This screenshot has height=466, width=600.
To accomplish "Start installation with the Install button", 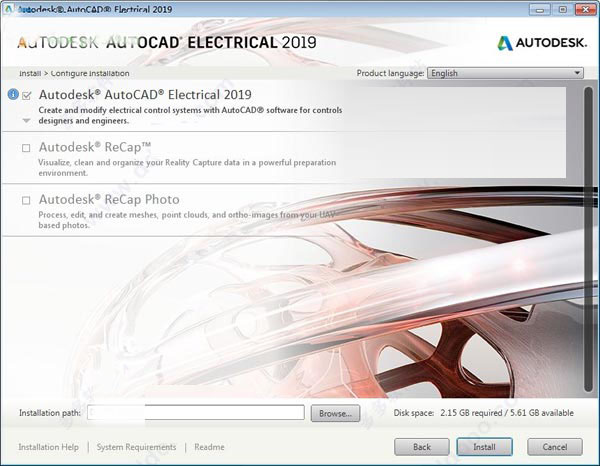I will [x=484, y=447].
